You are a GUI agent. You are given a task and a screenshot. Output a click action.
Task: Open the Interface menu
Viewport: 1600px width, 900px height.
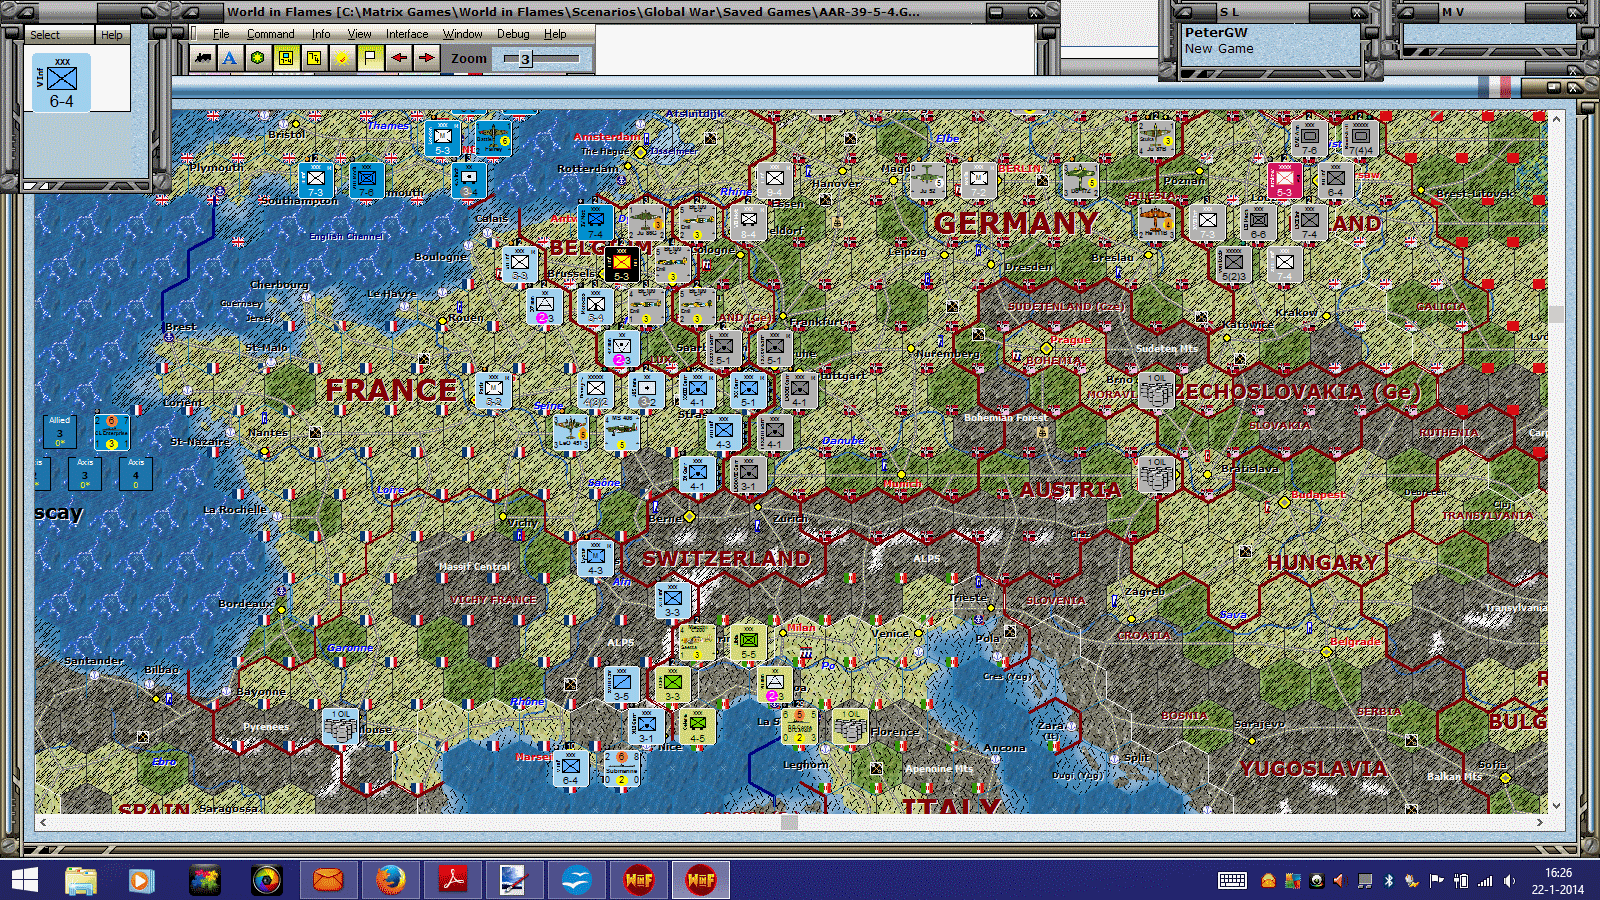pyautogui.click(x=407, y=34)
